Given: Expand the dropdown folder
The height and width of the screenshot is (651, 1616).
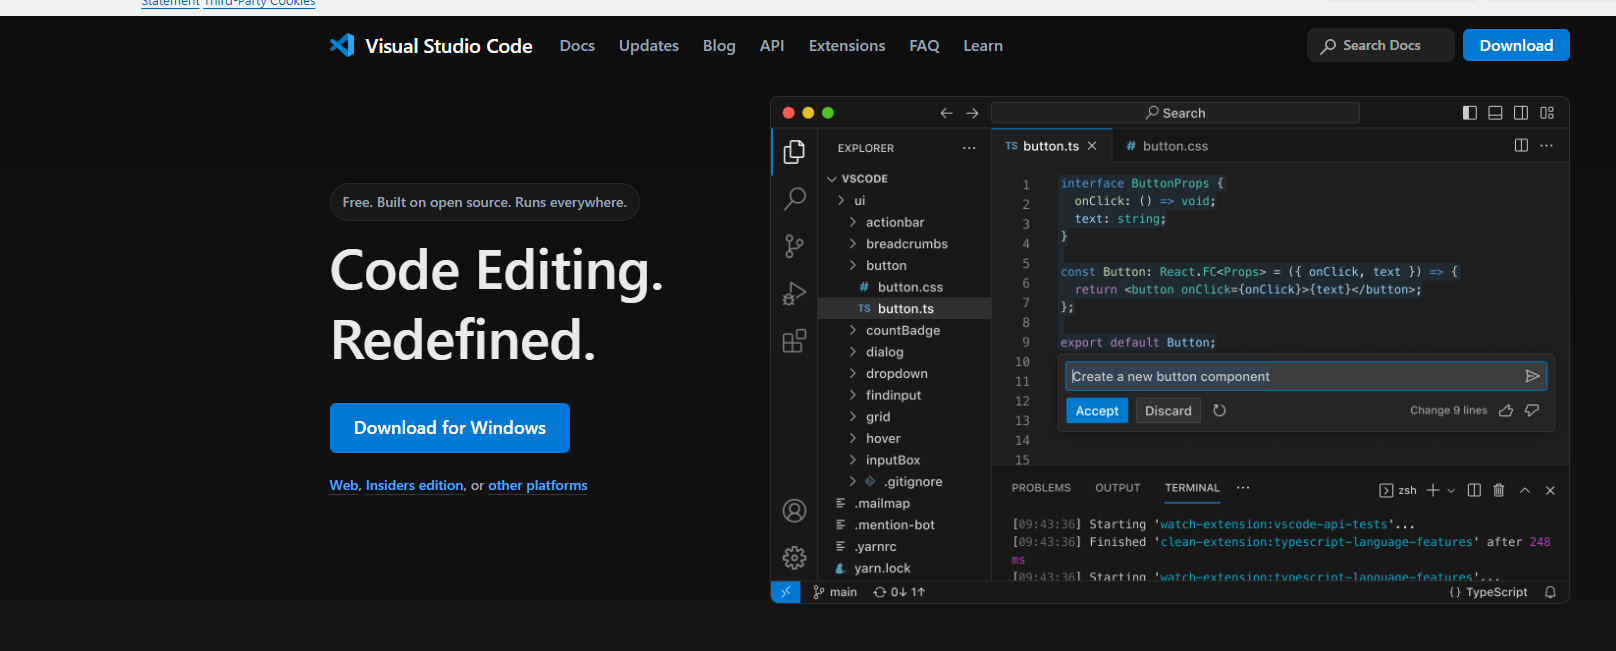Looking at the screenshot, I should click(853, 373).
